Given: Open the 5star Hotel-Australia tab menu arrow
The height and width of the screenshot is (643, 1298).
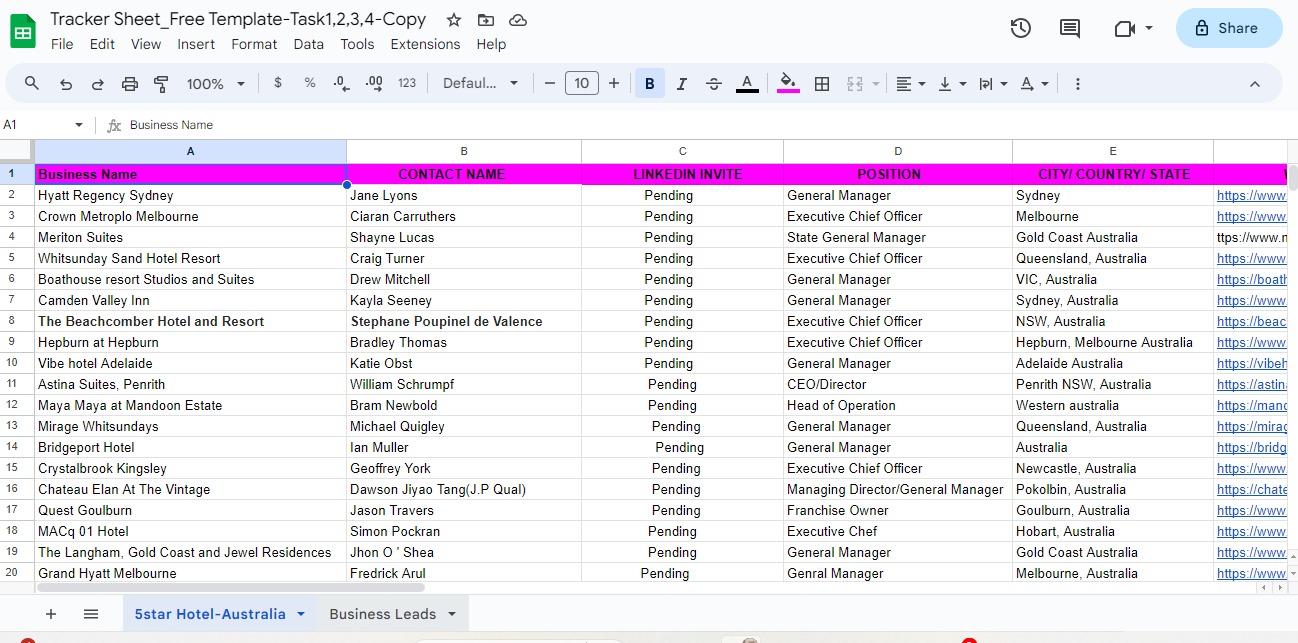Looking at the screenshot, I should click(301, 614).
